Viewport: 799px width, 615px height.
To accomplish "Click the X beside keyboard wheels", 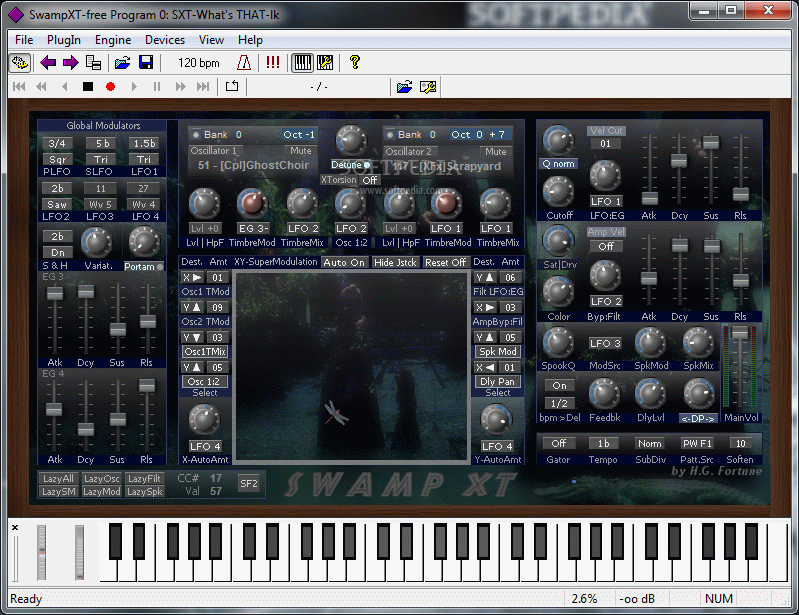I will point(15,527).
